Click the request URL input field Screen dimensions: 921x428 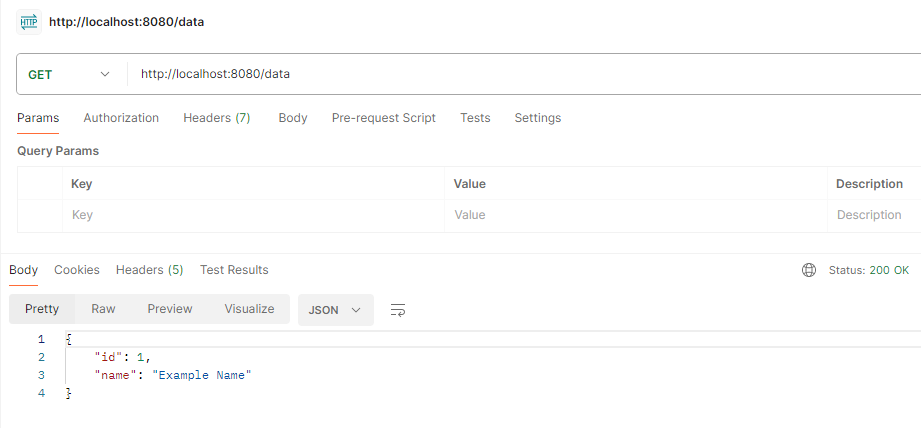[x=520, y=74]
